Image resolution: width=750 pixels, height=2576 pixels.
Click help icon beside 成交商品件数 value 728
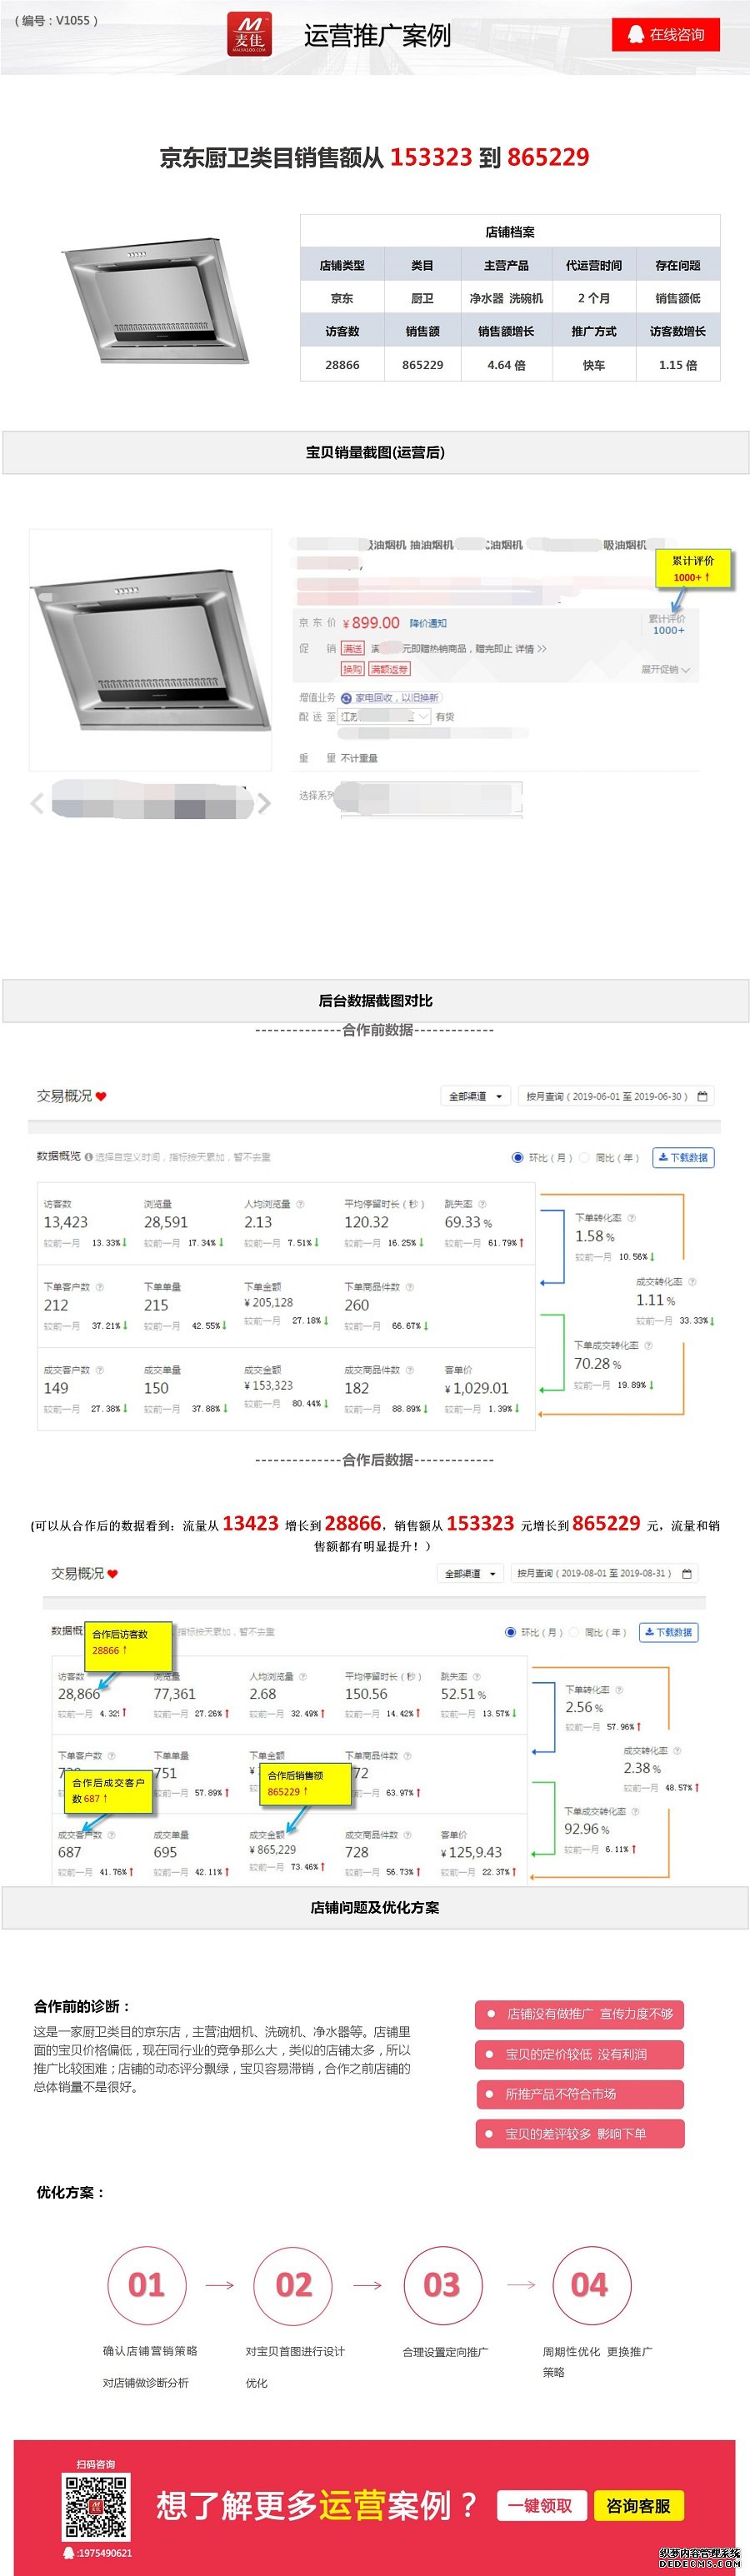click(x=406, y=1835)
